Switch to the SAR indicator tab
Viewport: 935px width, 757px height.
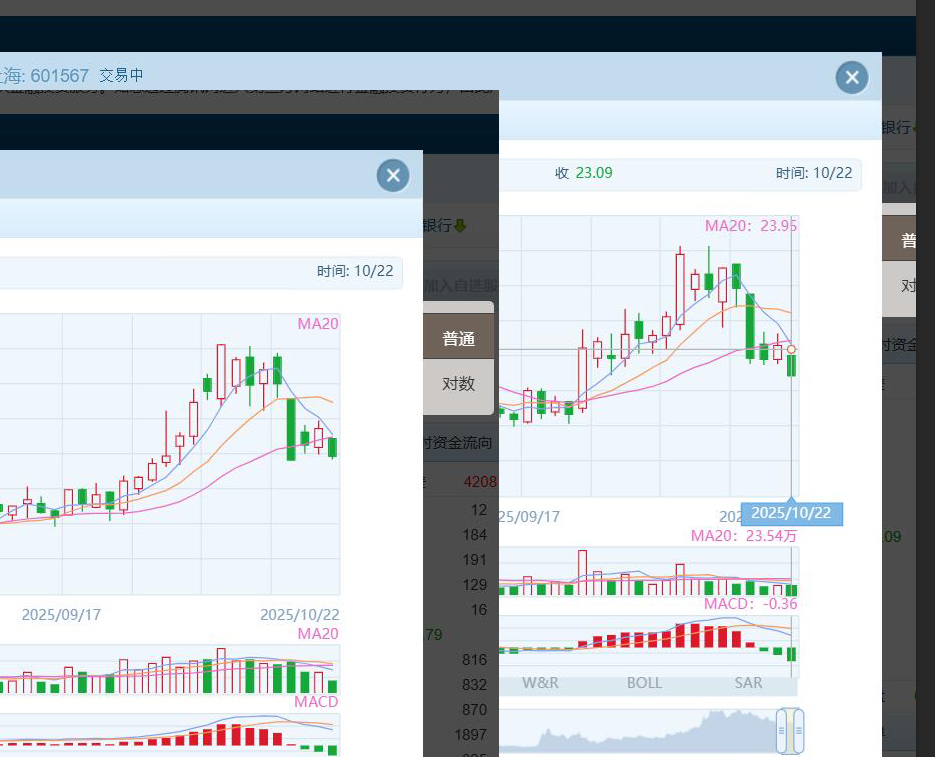748,682
